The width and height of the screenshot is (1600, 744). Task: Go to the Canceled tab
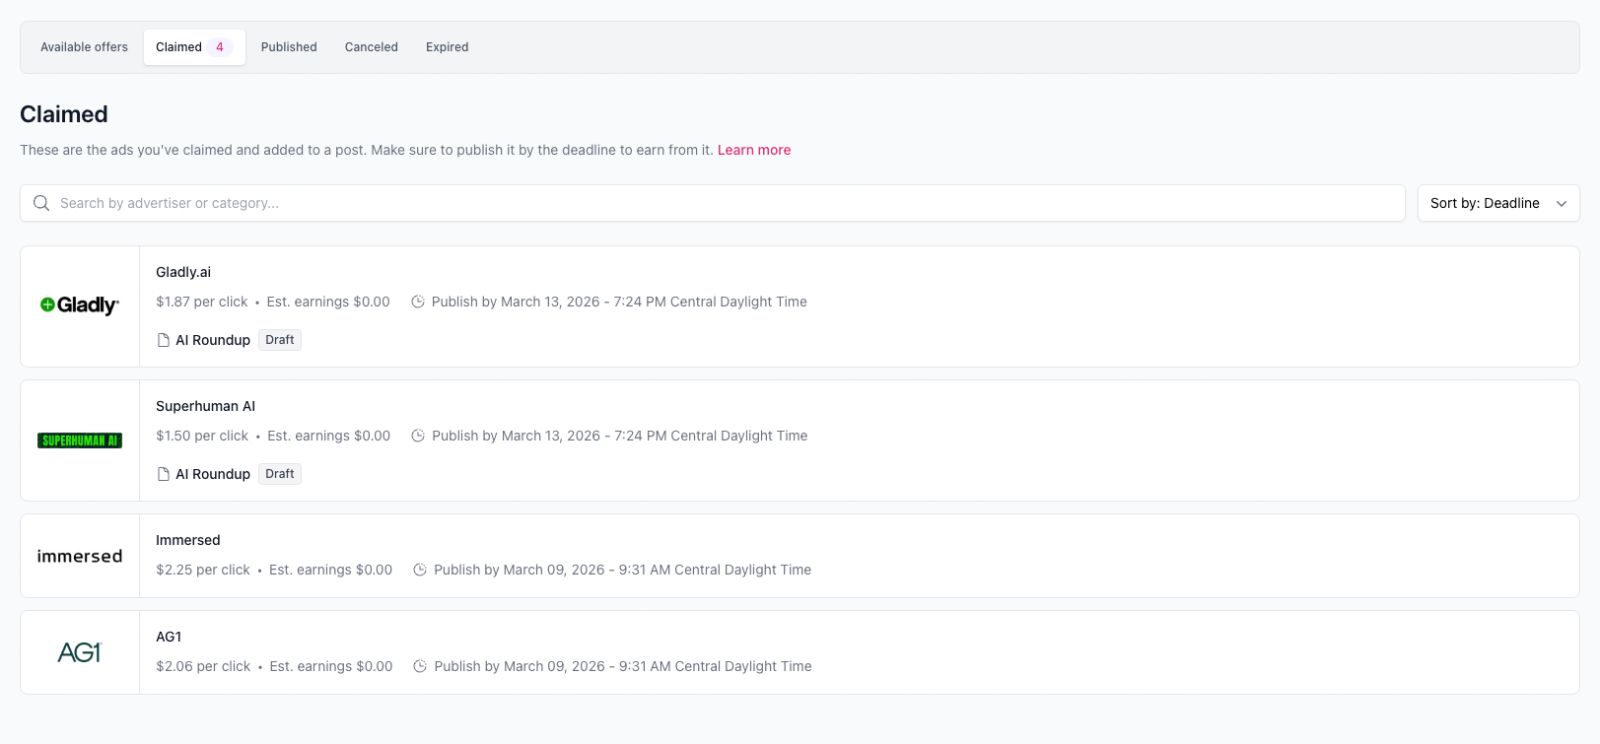(371, 47)
